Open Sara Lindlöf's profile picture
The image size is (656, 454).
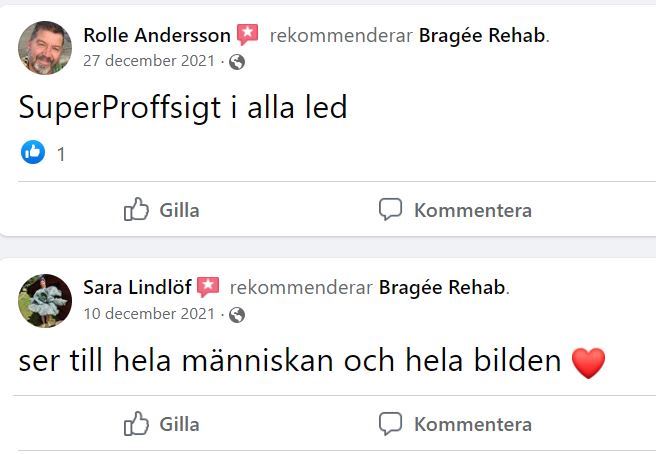coord(45,300)
